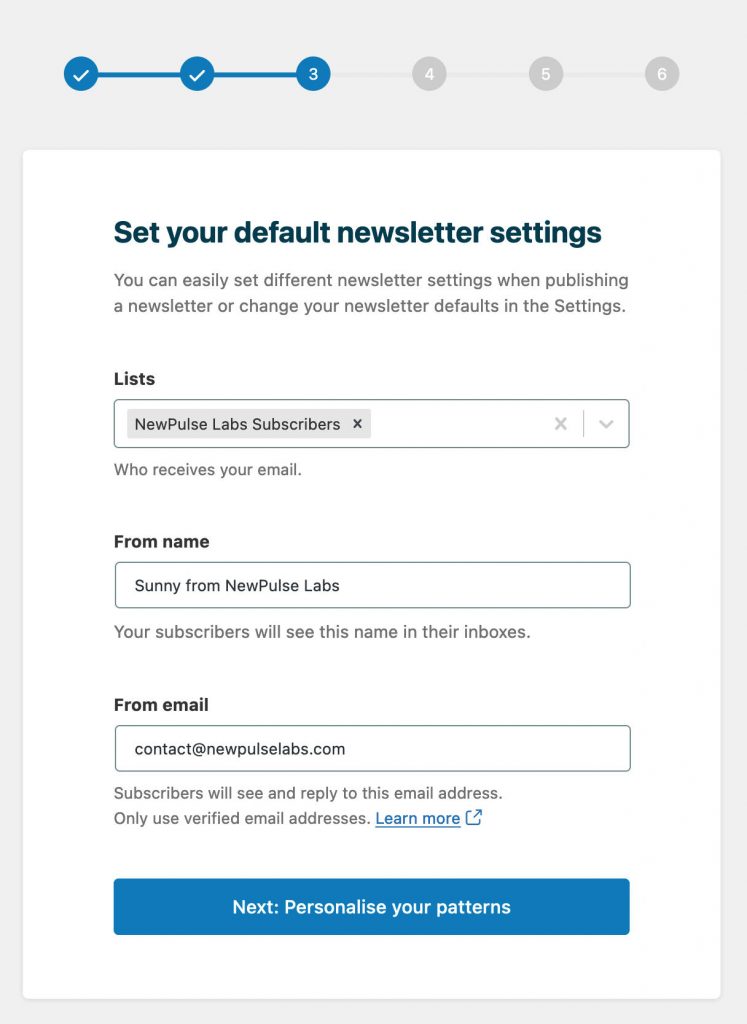Click Next: Personalise your patterns
Screen dimensions: 747x1024
click(372, 906)
